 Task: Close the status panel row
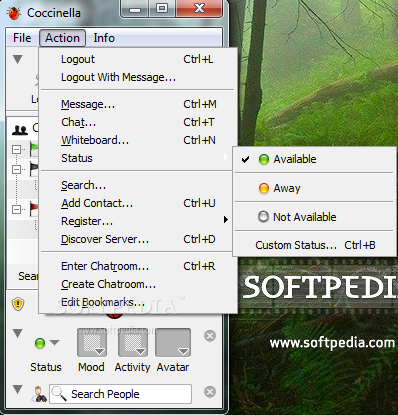(x=210, y=336)
